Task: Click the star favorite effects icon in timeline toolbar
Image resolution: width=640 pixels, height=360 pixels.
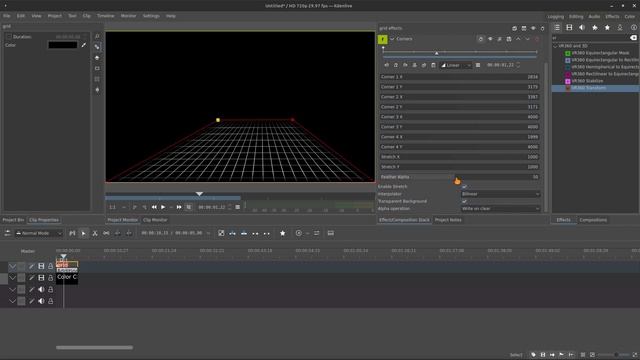Action: coord(282,233)
